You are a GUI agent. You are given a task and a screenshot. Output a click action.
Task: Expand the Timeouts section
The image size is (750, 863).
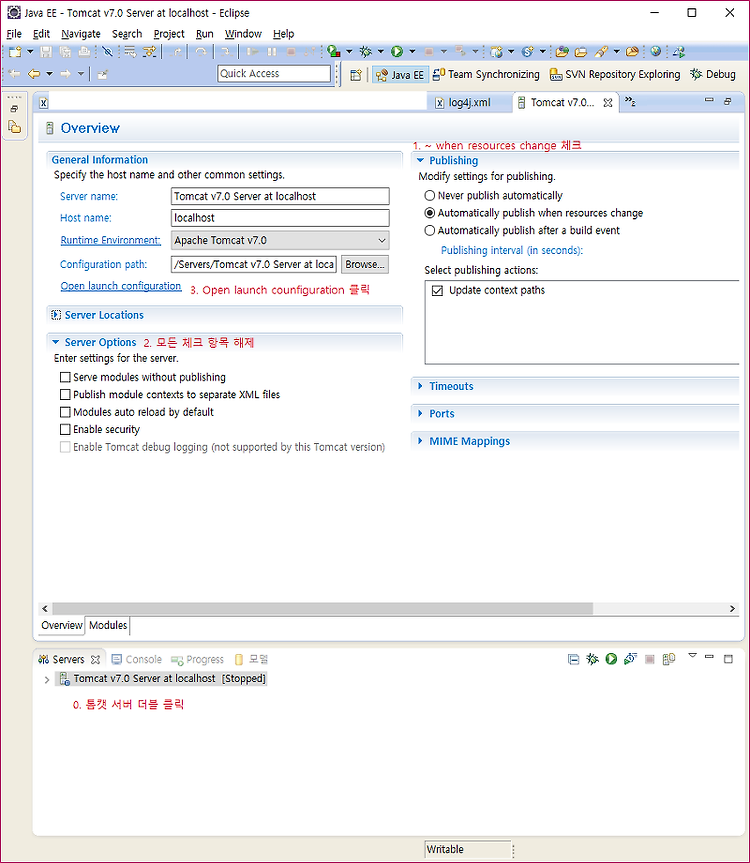pos(420,386)
